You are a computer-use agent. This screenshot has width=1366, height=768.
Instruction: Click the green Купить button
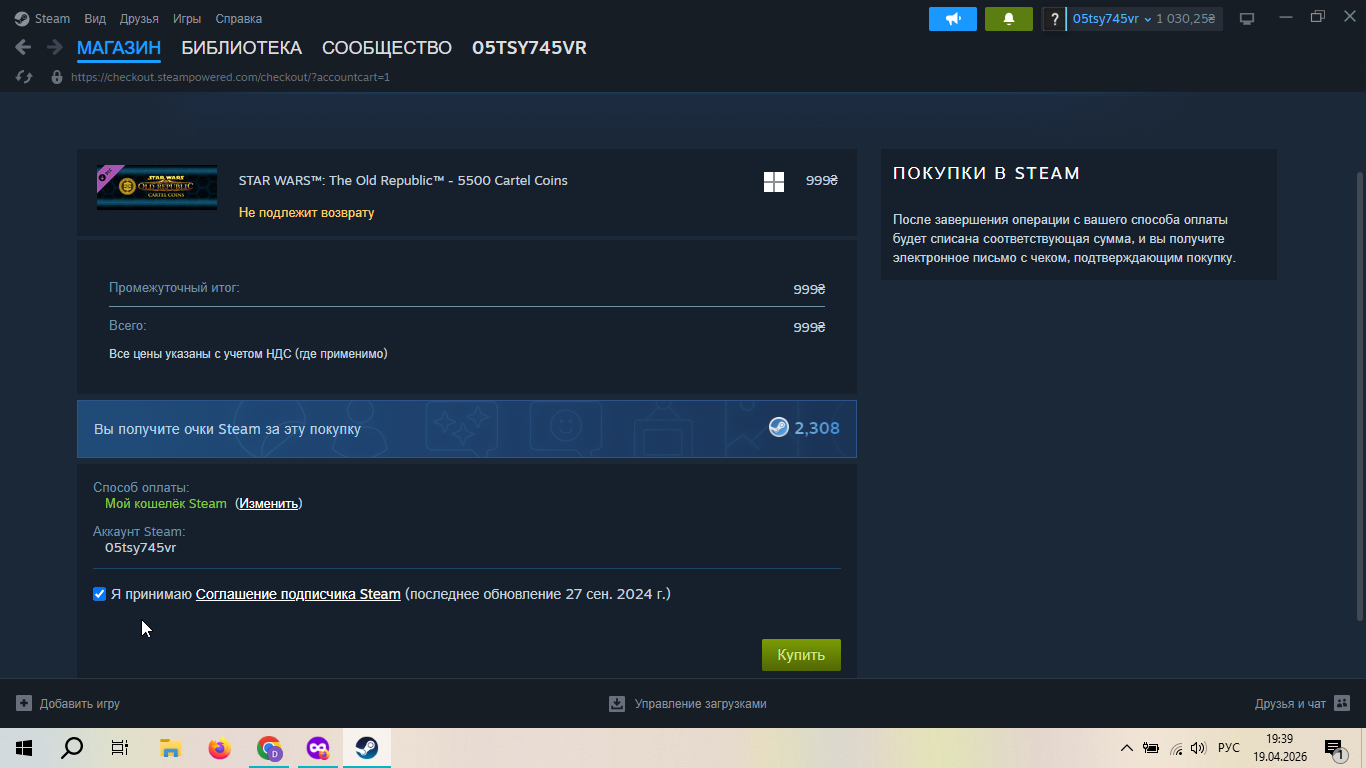pyautogui.click(x=801, y=655)
